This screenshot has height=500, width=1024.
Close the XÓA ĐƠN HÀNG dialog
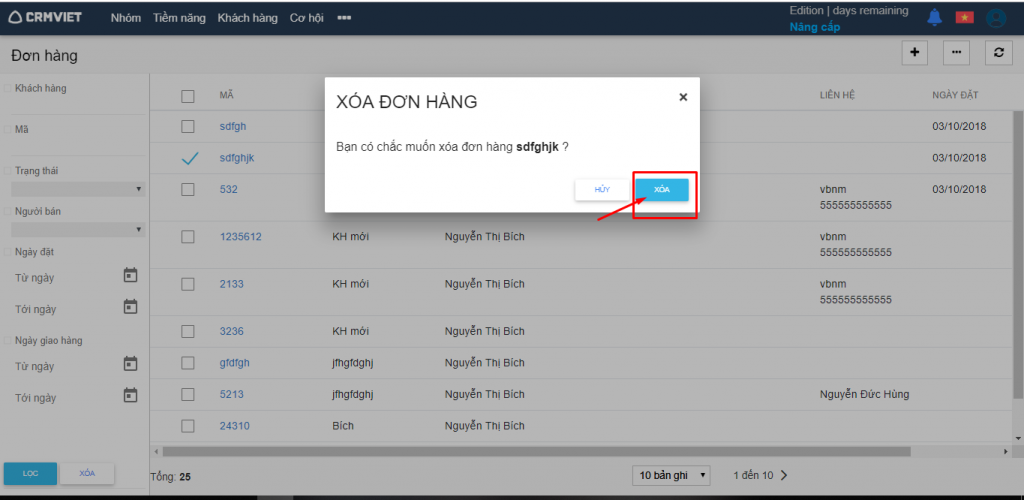(x=683, y=97)
